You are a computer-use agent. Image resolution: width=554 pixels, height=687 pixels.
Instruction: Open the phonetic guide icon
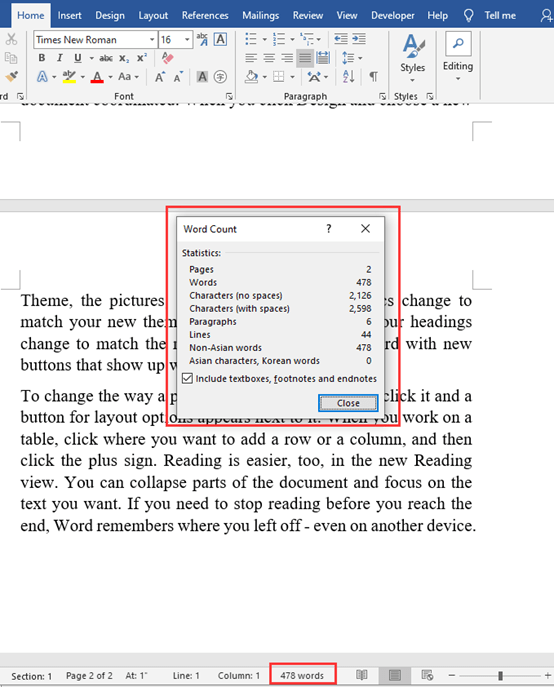click(x=202, y=39)
